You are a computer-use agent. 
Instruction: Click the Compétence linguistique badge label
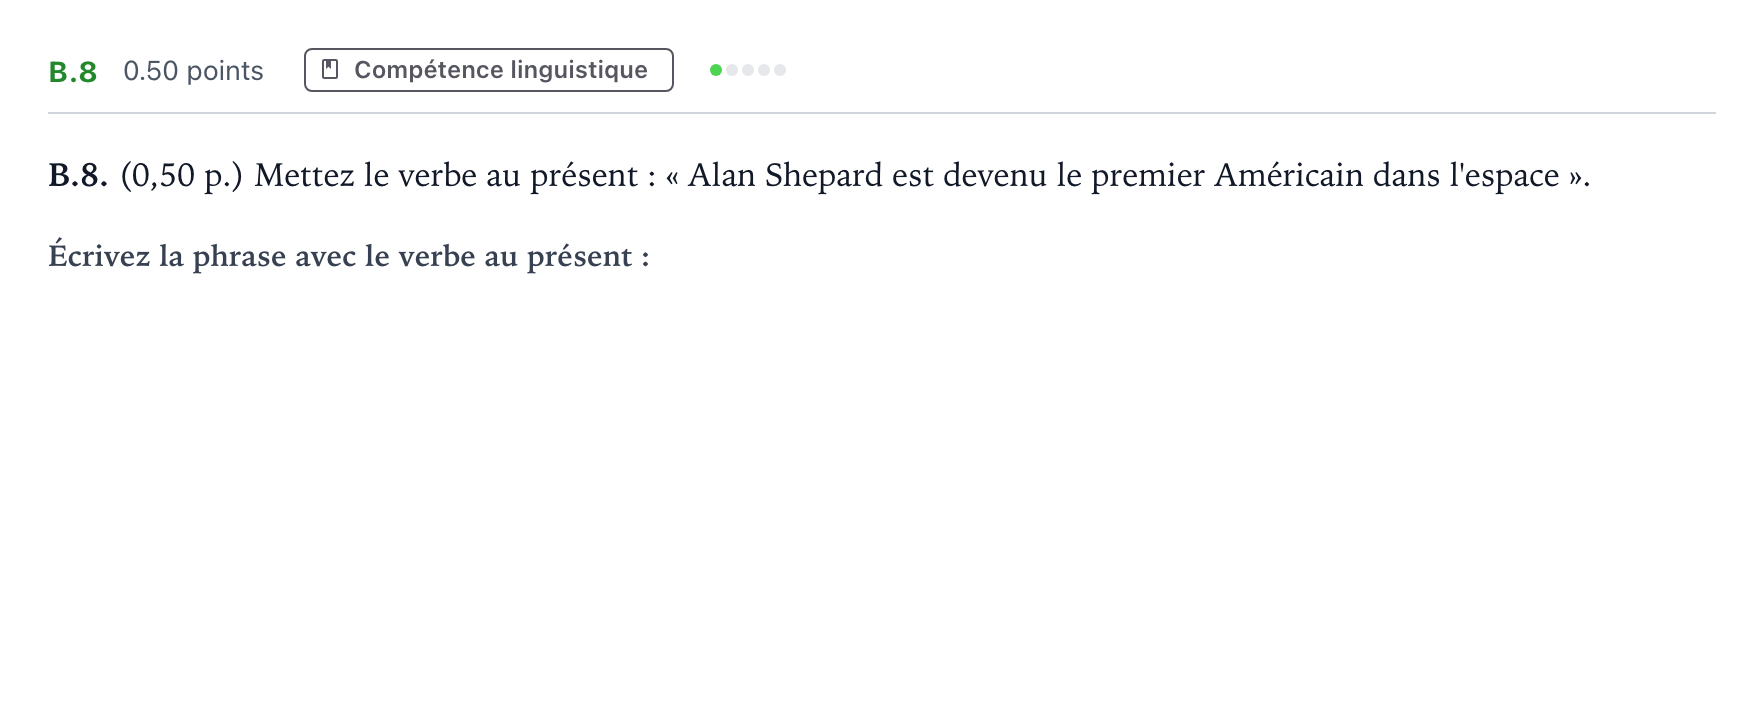click(x=501, y=70)
